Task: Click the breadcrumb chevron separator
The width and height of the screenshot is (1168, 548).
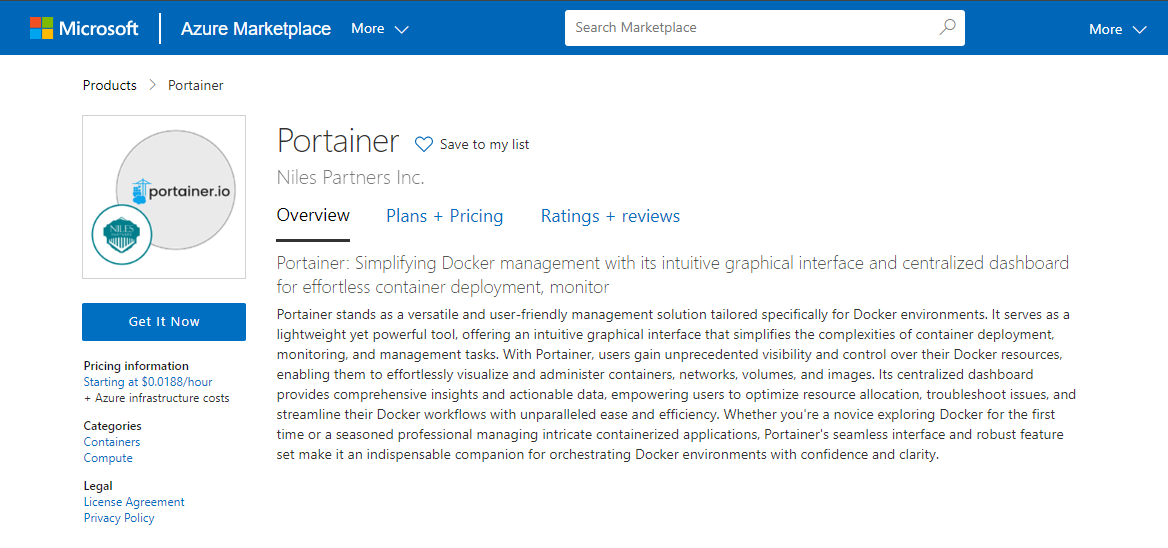Action: coord(153,85)
